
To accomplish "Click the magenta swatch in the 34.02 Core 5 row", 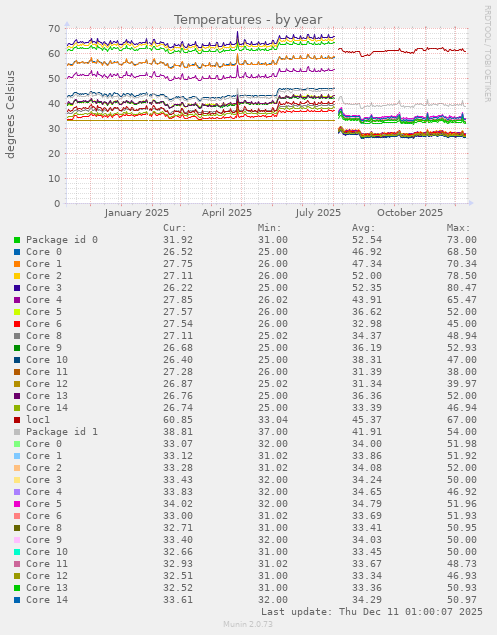I will 17,504.
